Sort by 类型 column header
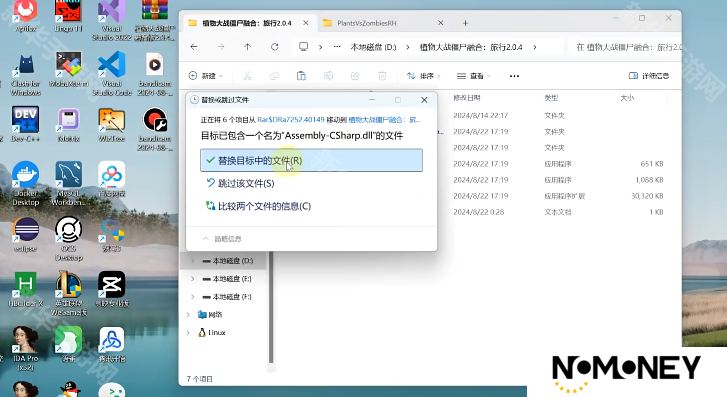727x397 pixels. pyautogui.click(x=551, y=98)
